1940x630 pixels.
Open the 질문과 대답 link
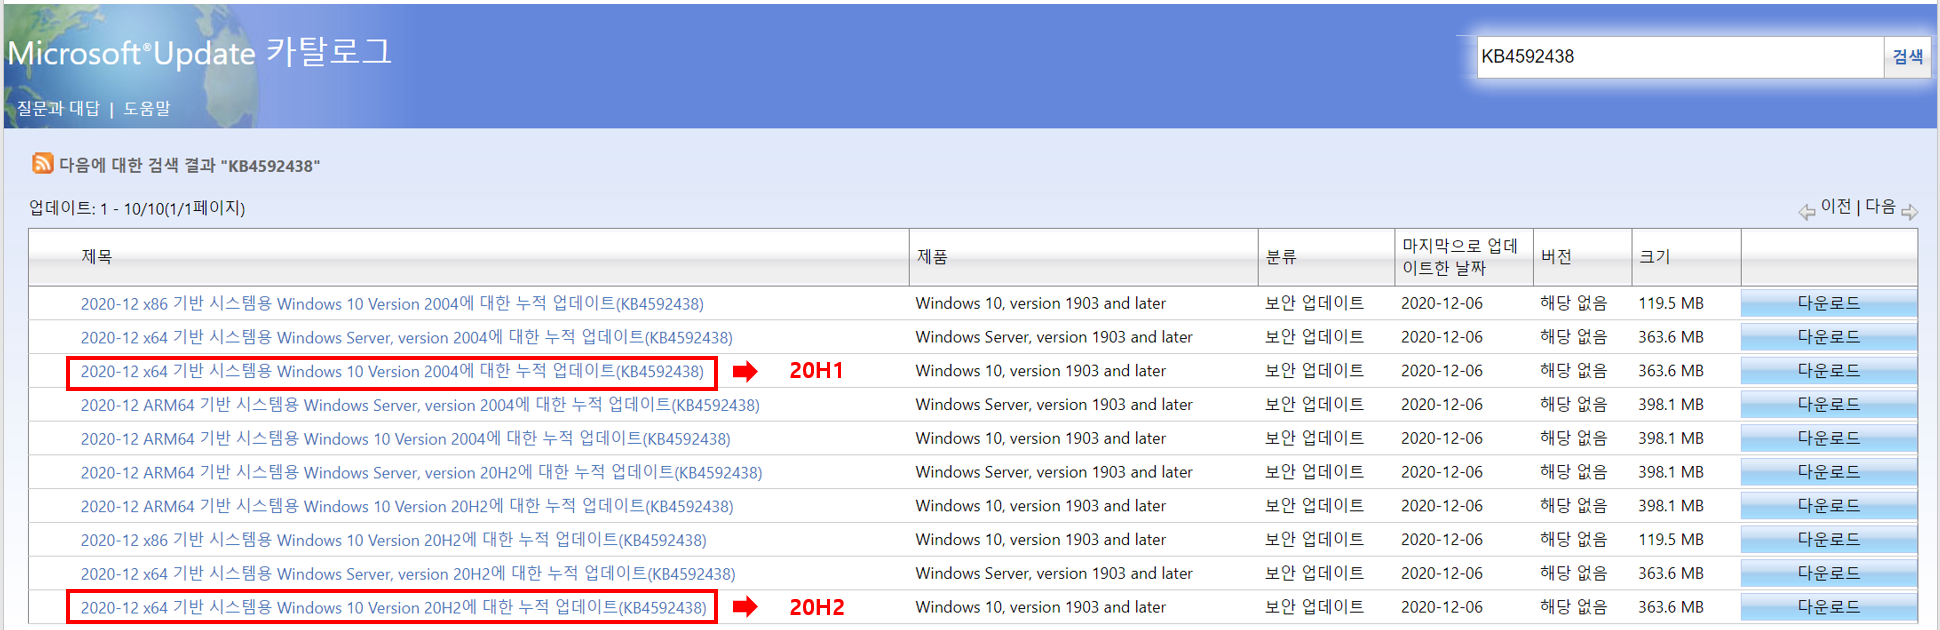(x=59, y=108)
